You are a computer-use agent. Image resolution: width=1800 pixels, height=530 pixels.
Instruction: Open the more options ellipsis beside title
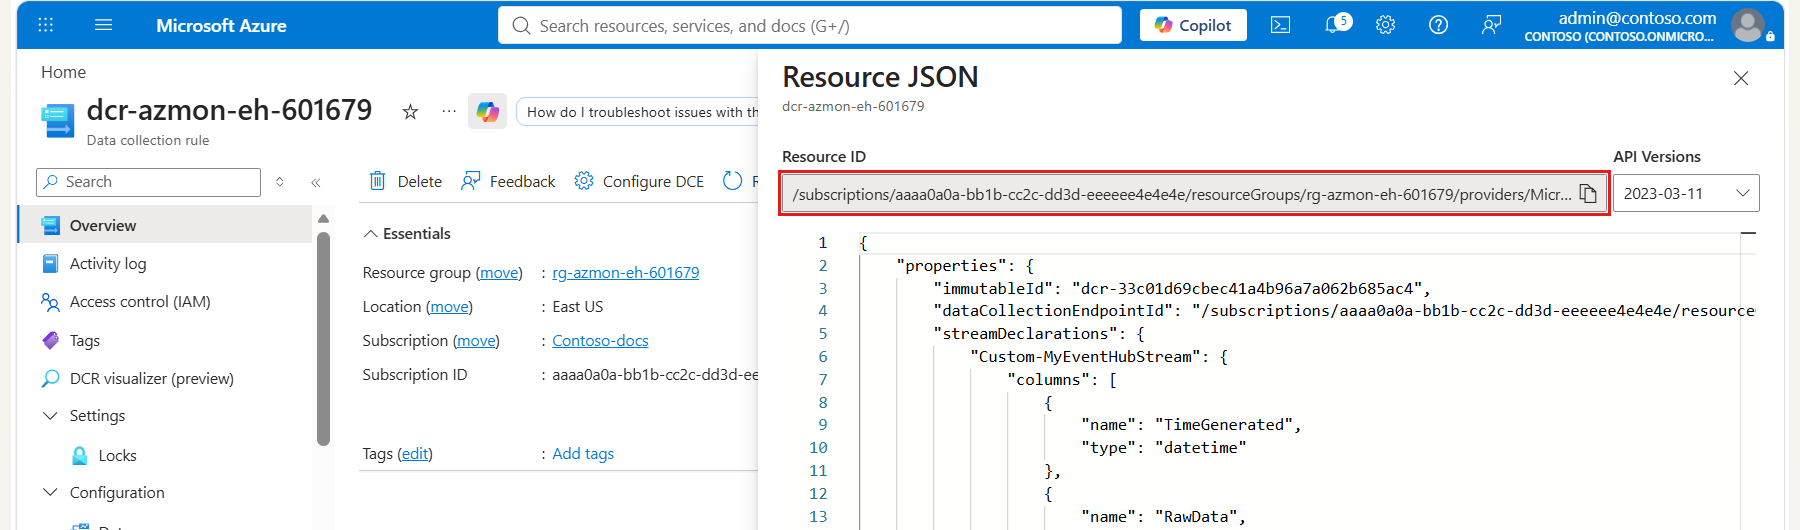[x=449, y=111]
